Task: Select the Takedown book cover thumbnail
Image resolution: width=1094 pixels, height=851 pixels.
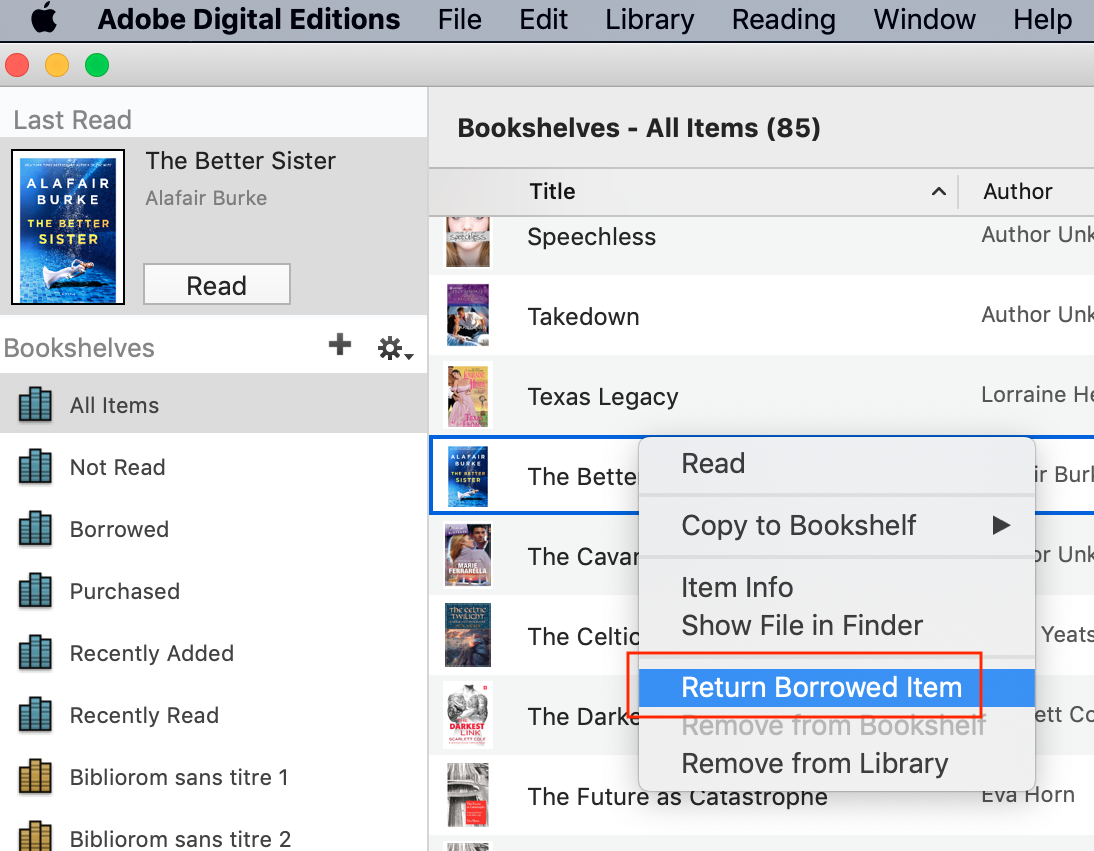Action: (x=468, y=315)
